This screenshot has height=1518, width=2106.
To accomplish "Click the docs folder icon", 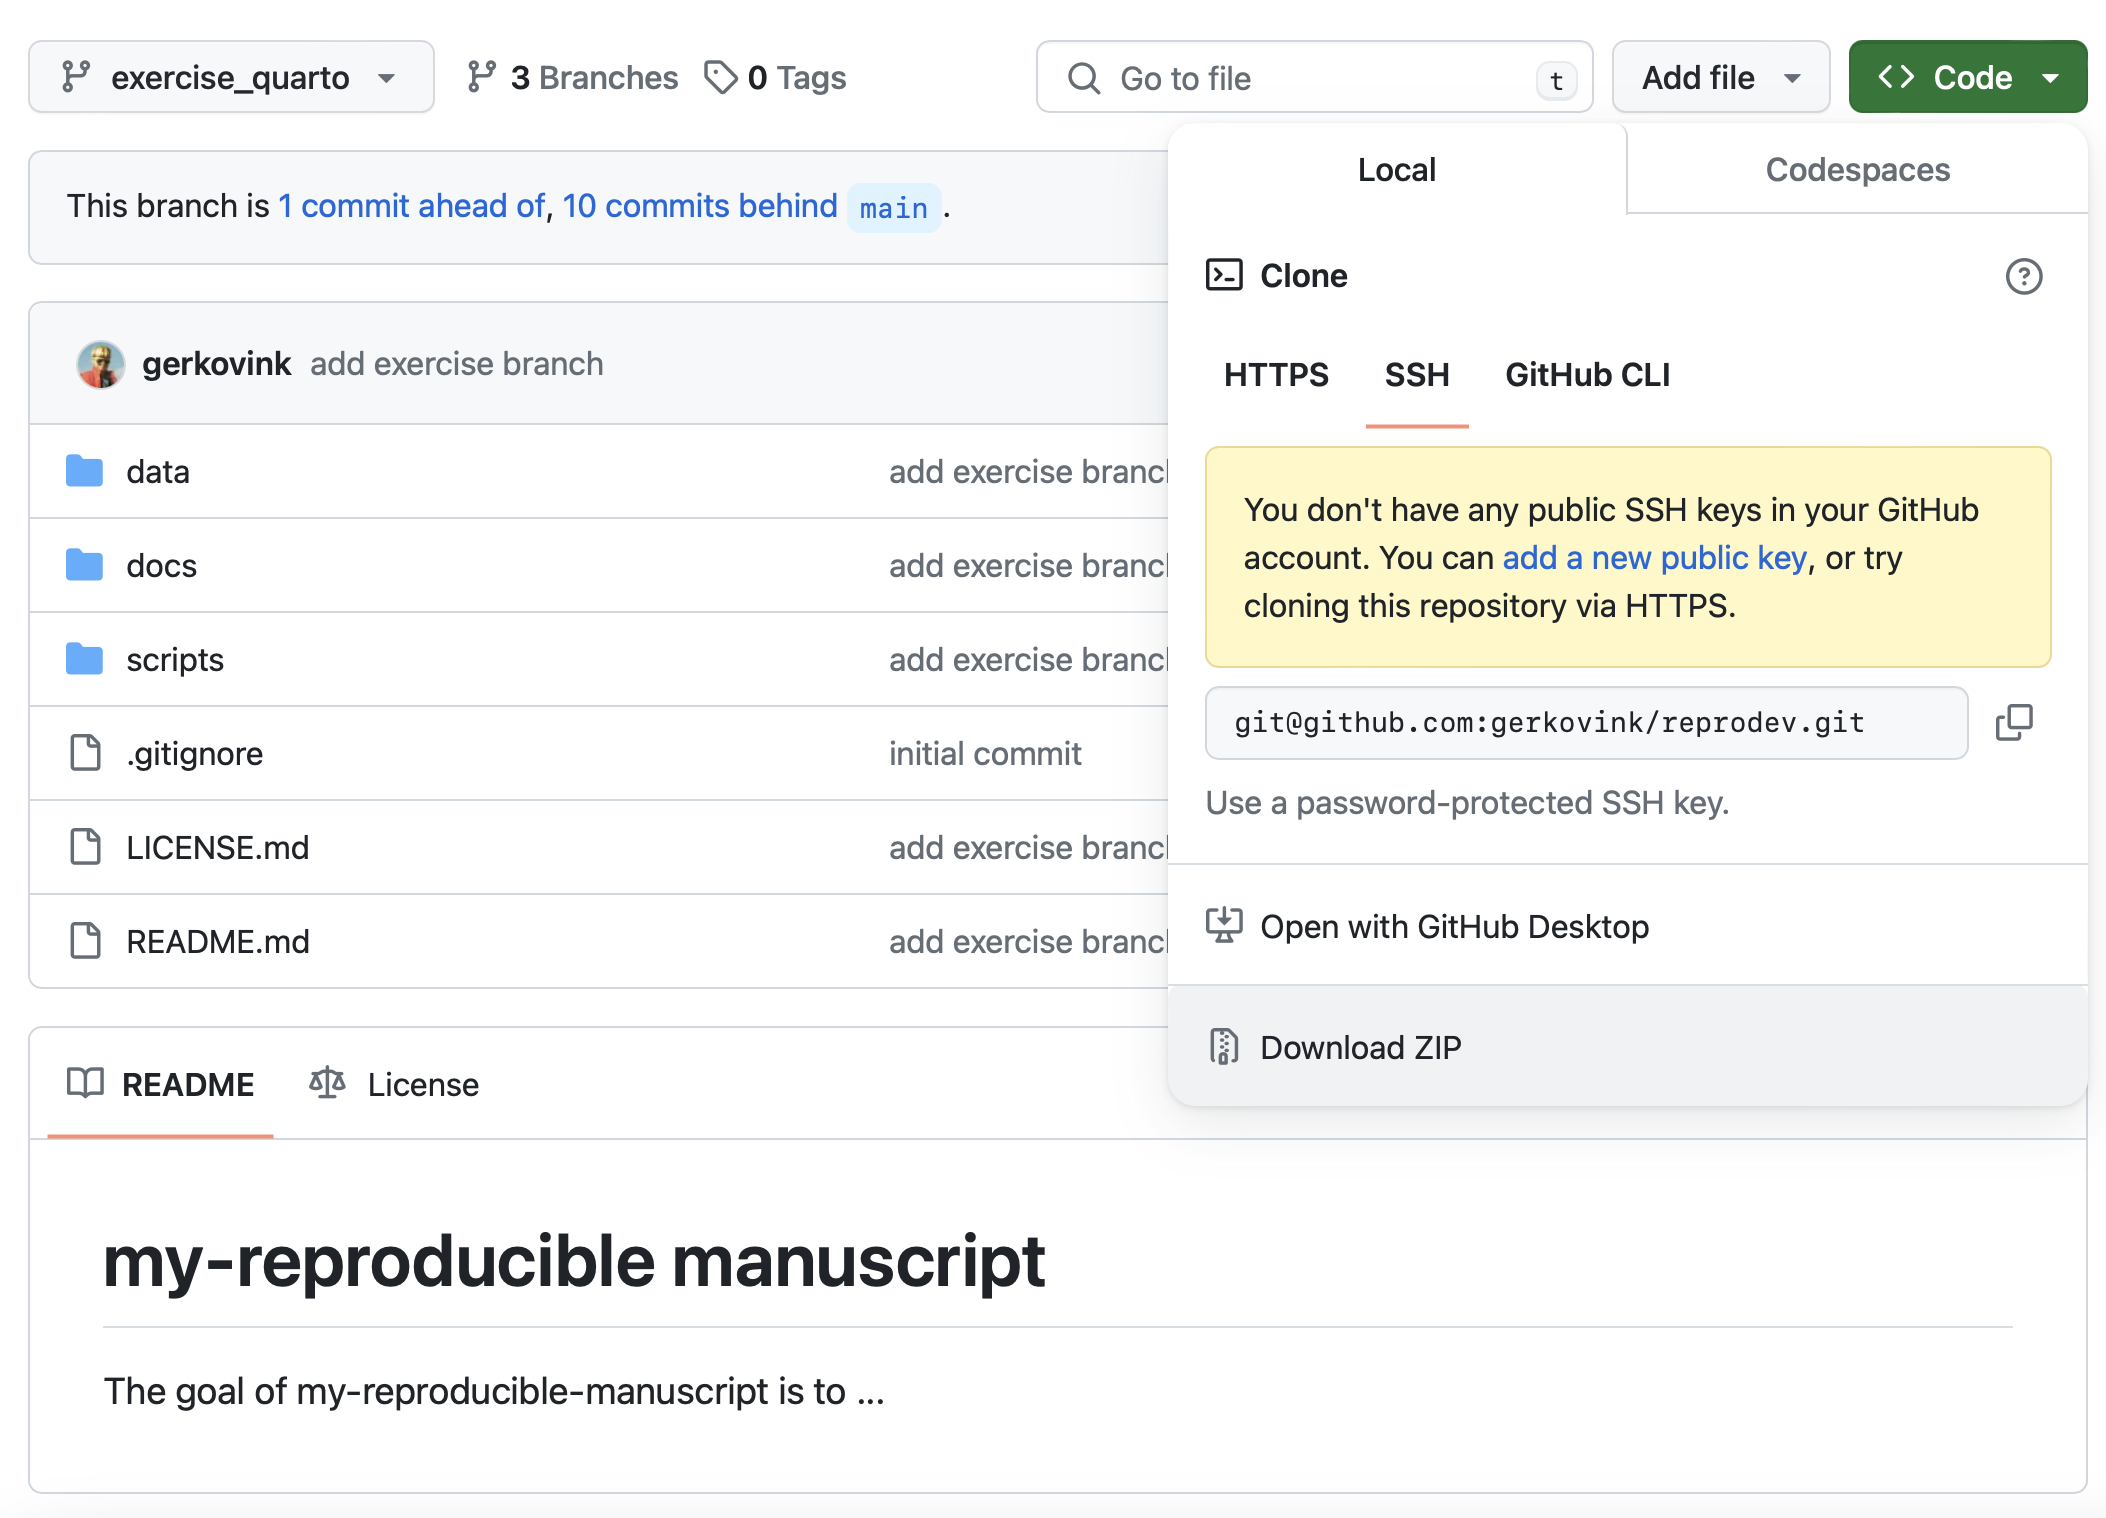I will (85, 565).
